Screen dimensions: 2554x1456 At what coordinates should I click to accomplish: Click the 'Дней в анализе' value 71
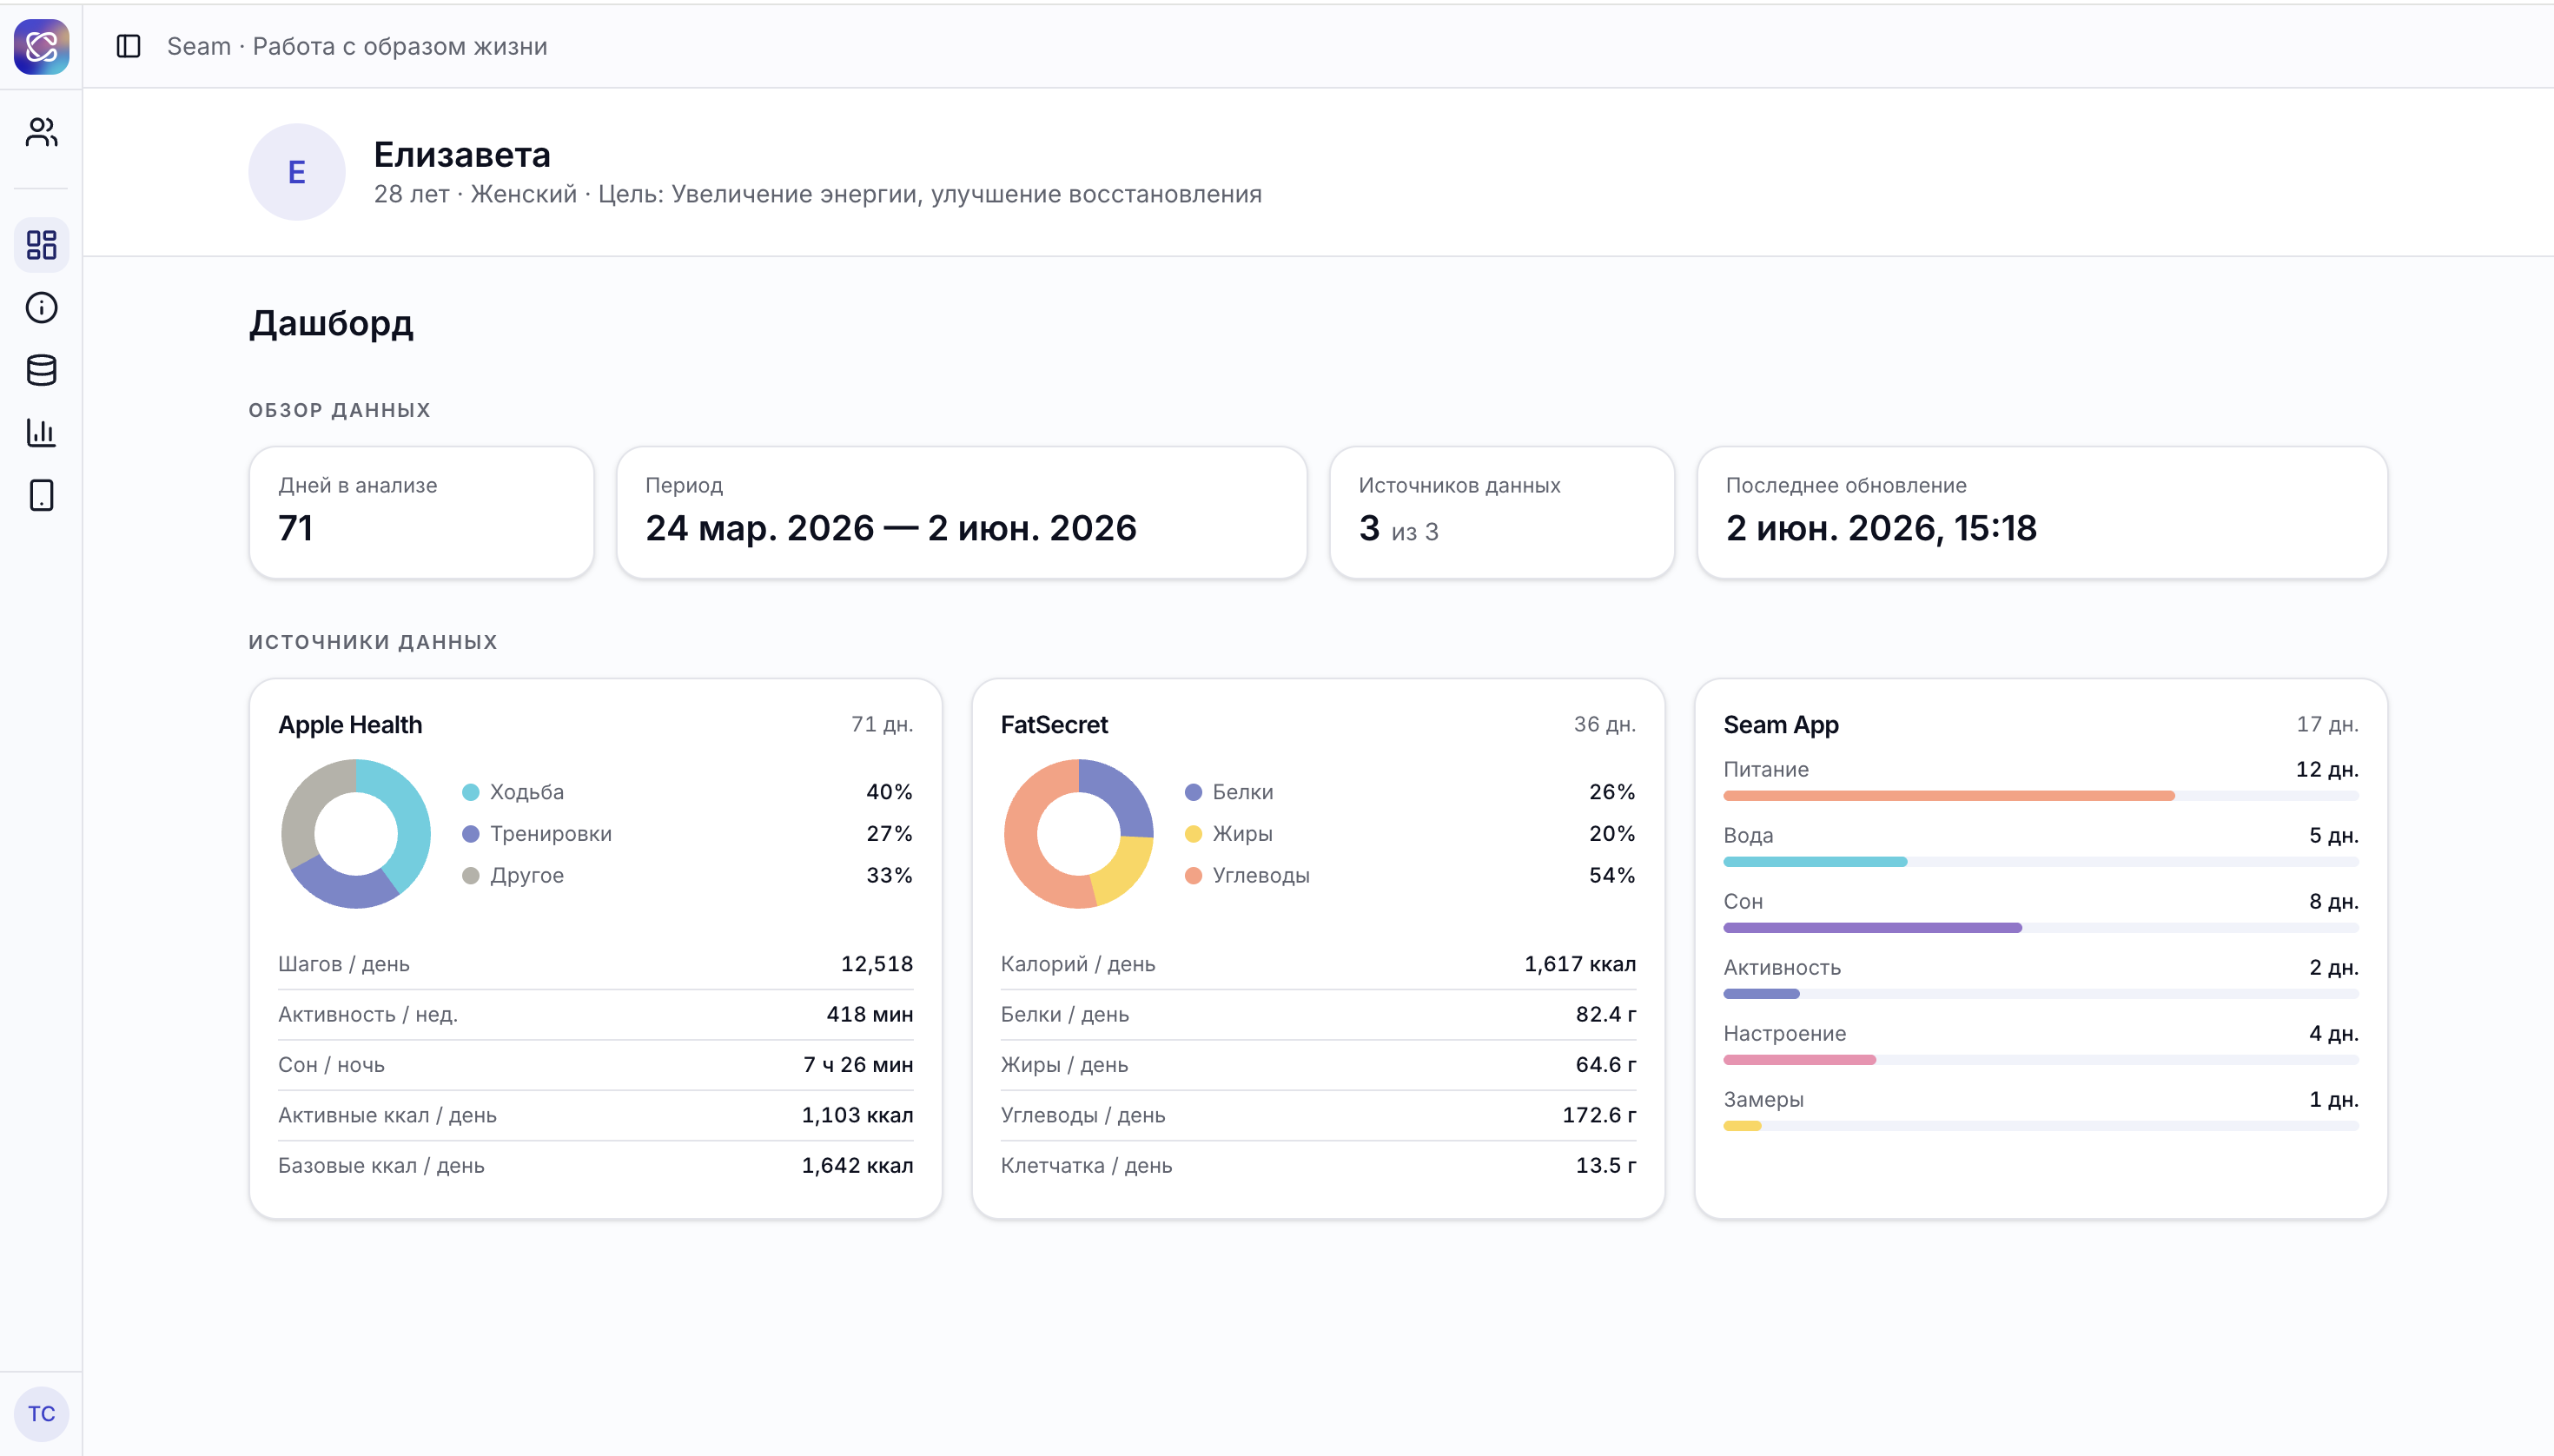coord(296,528)
